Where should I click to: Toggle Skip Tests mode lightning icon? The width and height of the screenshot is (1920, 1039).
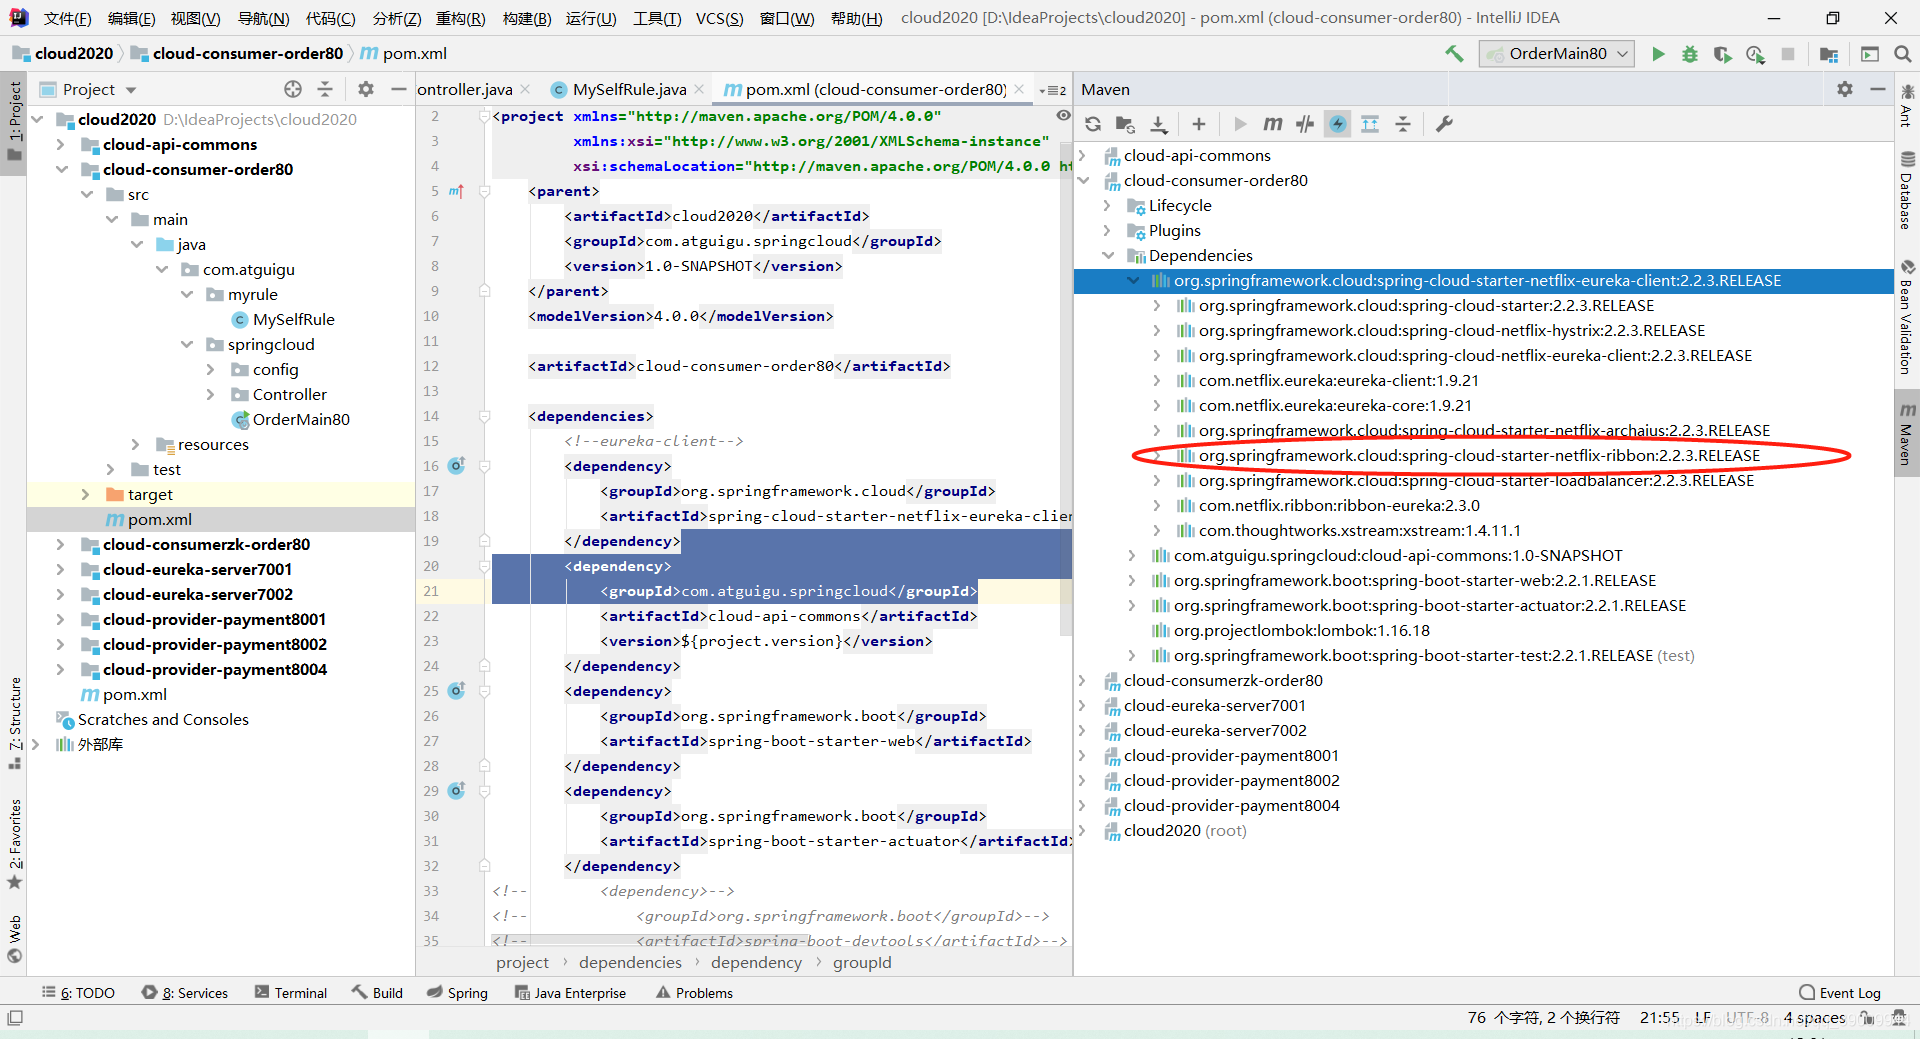[x=1338, y=124]
